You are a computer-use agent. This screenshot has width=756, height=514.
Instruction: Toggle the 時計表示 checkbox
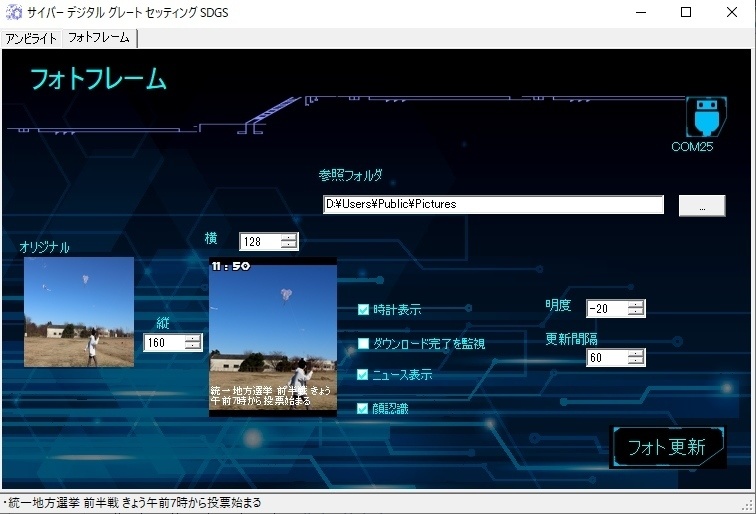363,310
